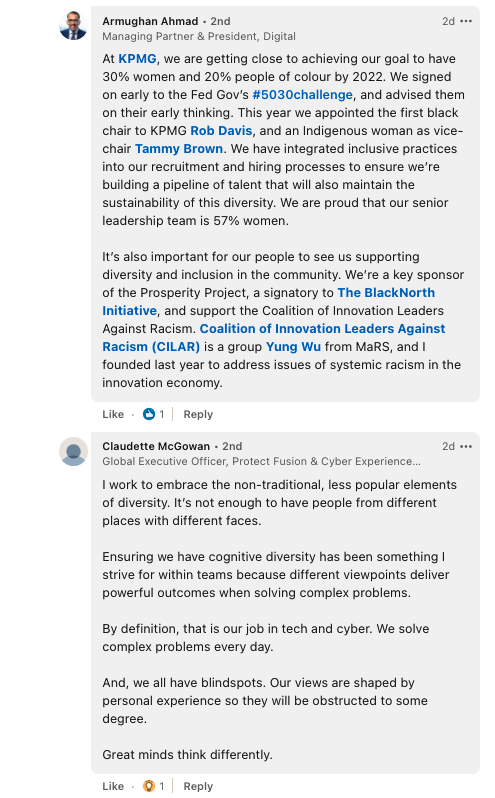Open Yung Wu's profile link

pyautogui.click(x=294, y=347)
